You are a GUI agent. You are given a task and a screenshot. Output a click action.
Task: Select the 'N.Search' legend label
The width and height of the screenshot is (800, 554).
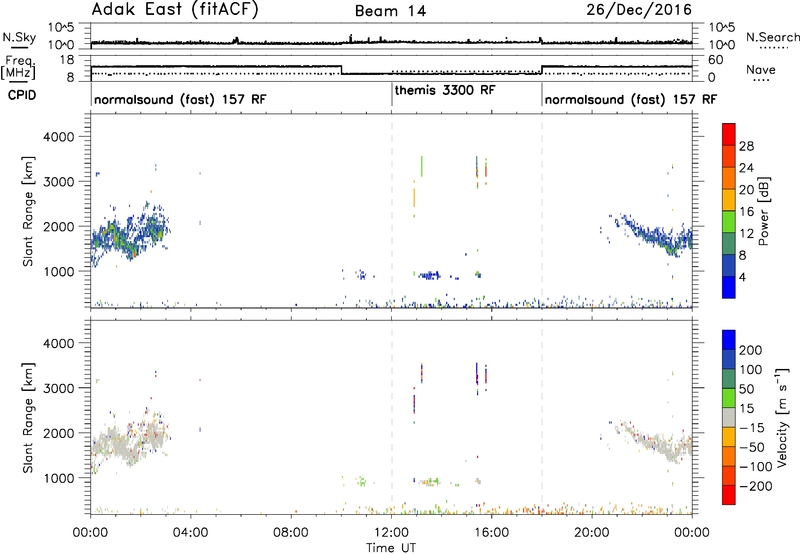click(x=772, y=37)
